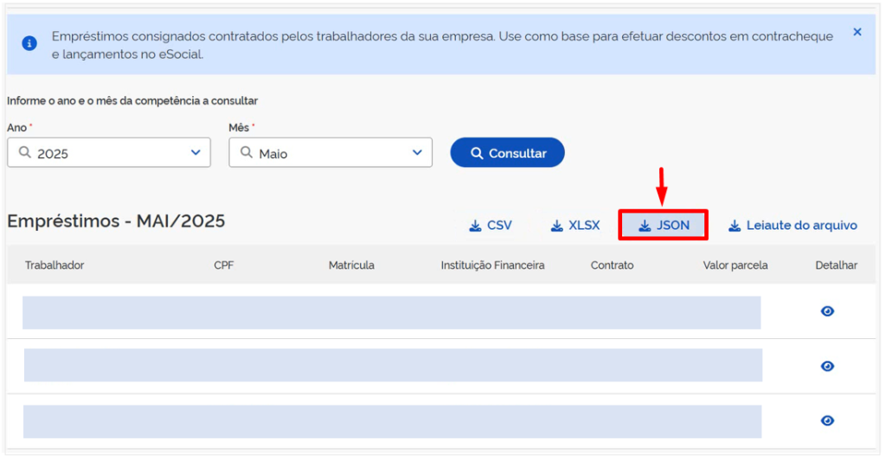View details of the second loan row
This screenshot has width=886, height=460.
(827, 366)
